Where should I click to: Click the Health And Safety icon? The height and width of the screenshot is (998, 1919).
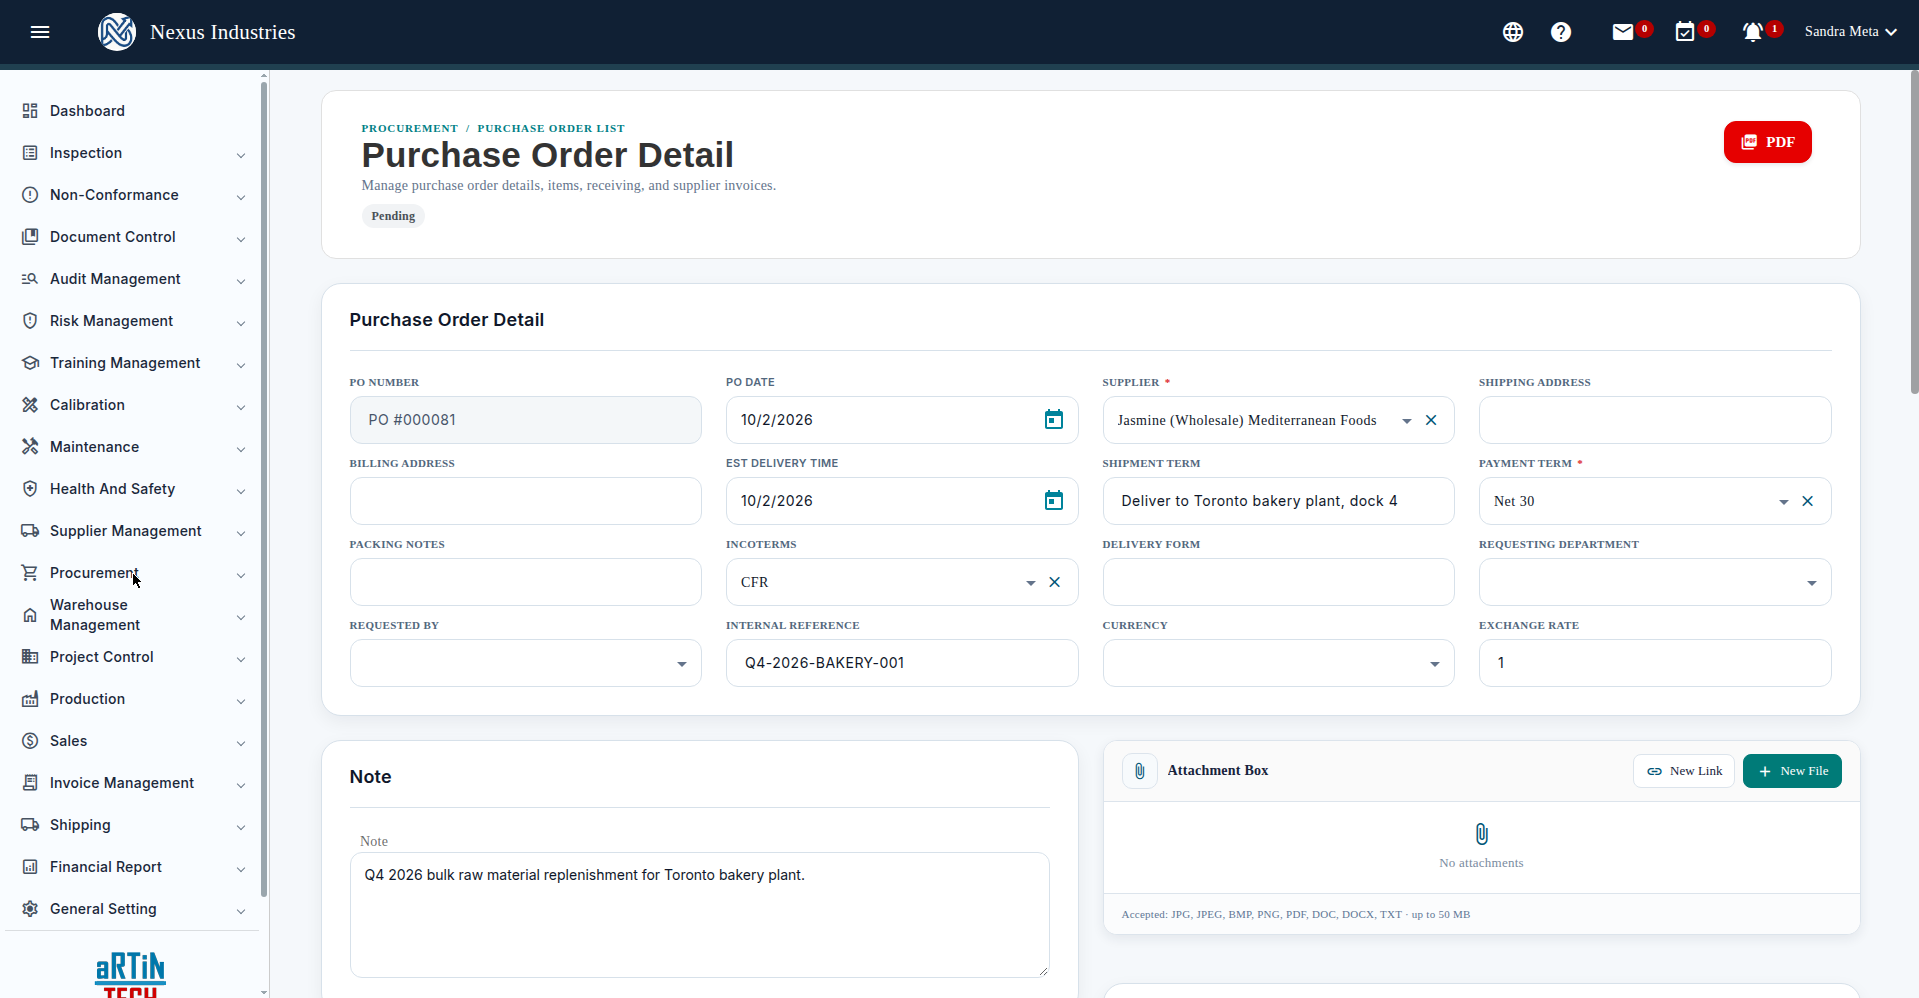click(30, 489)
